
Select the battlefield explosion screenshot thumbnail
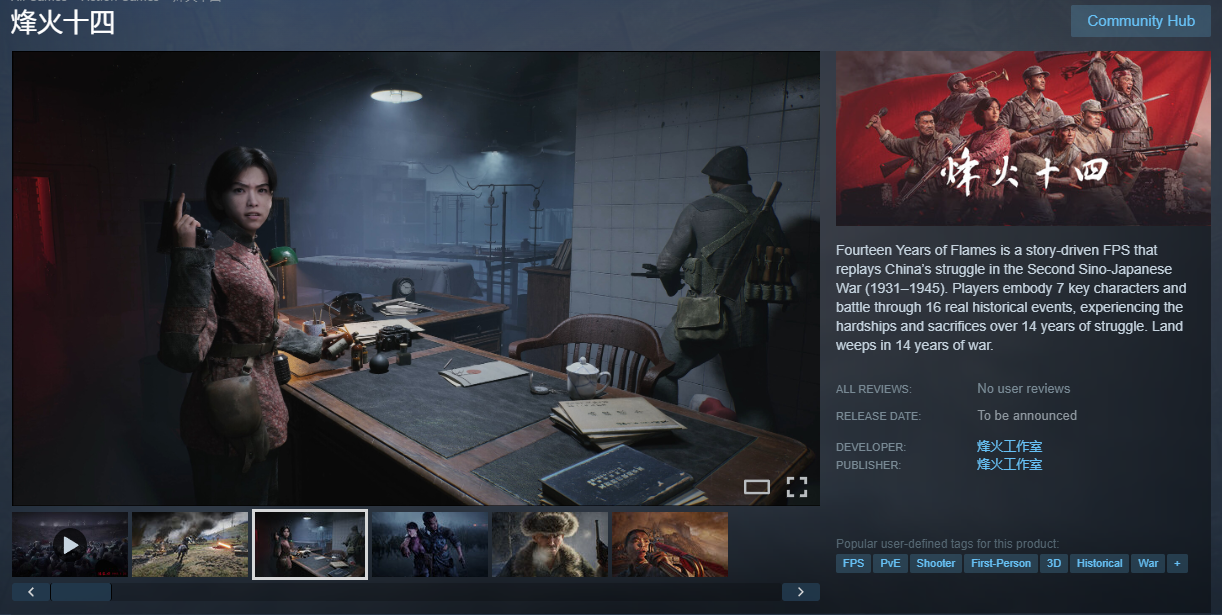pyautogui.click(x=190, y=545)
